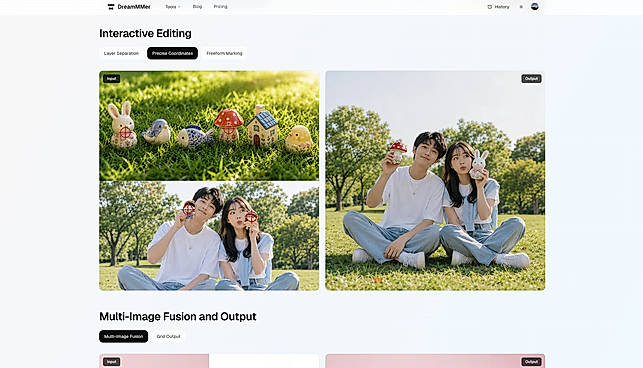The width and height of the screenshot is (643, 368).
Task: Switch to the Layer Separation tab
Action: (121, 53)
